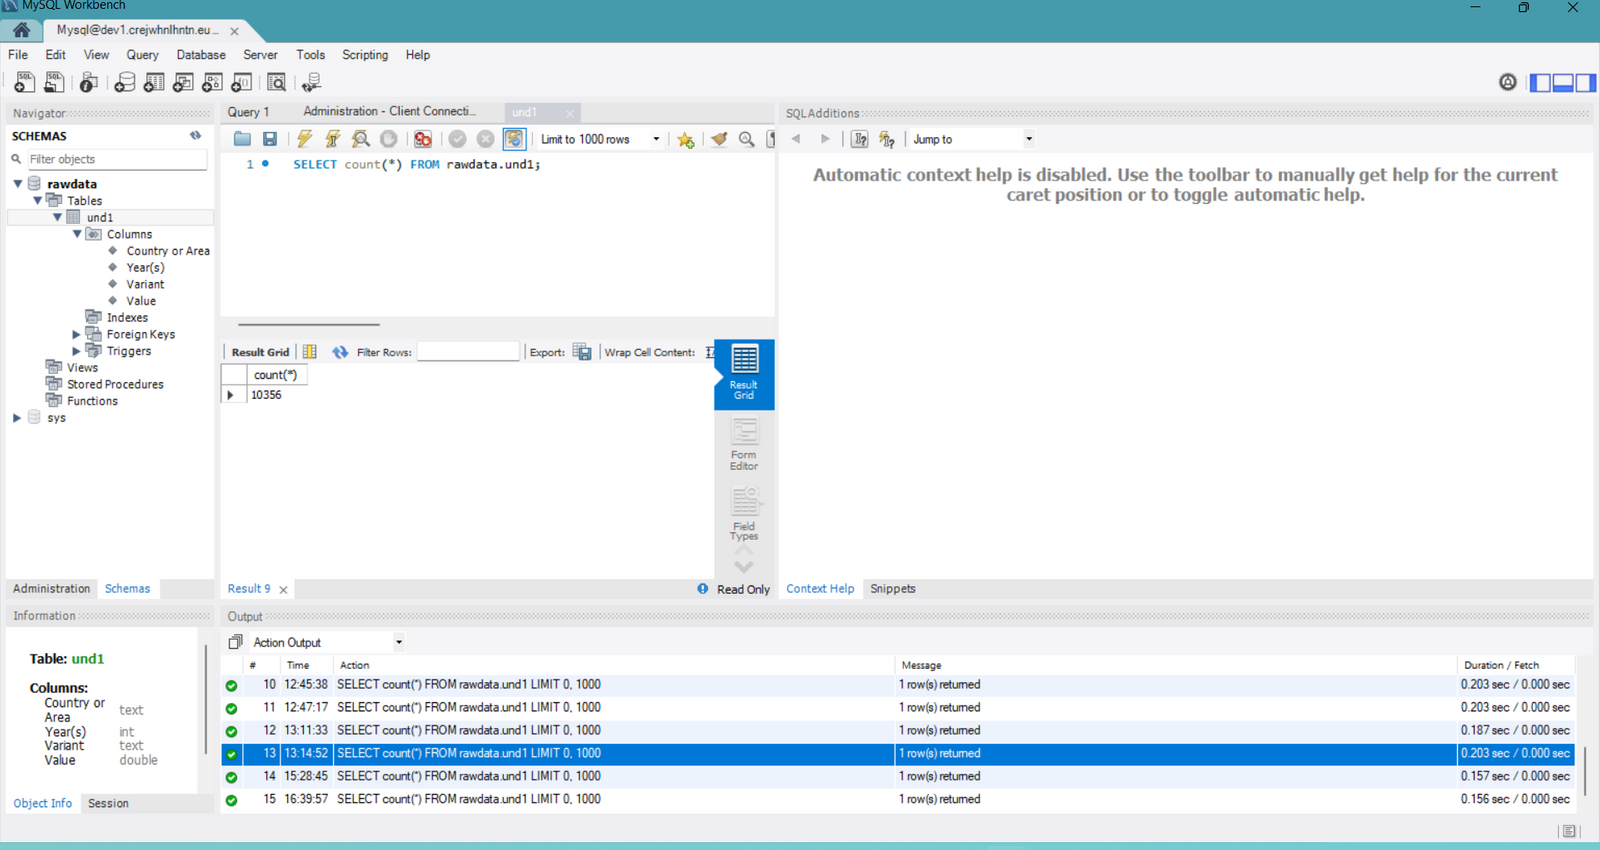
Task: Refresh the result grid data
Action: point(340,352)
